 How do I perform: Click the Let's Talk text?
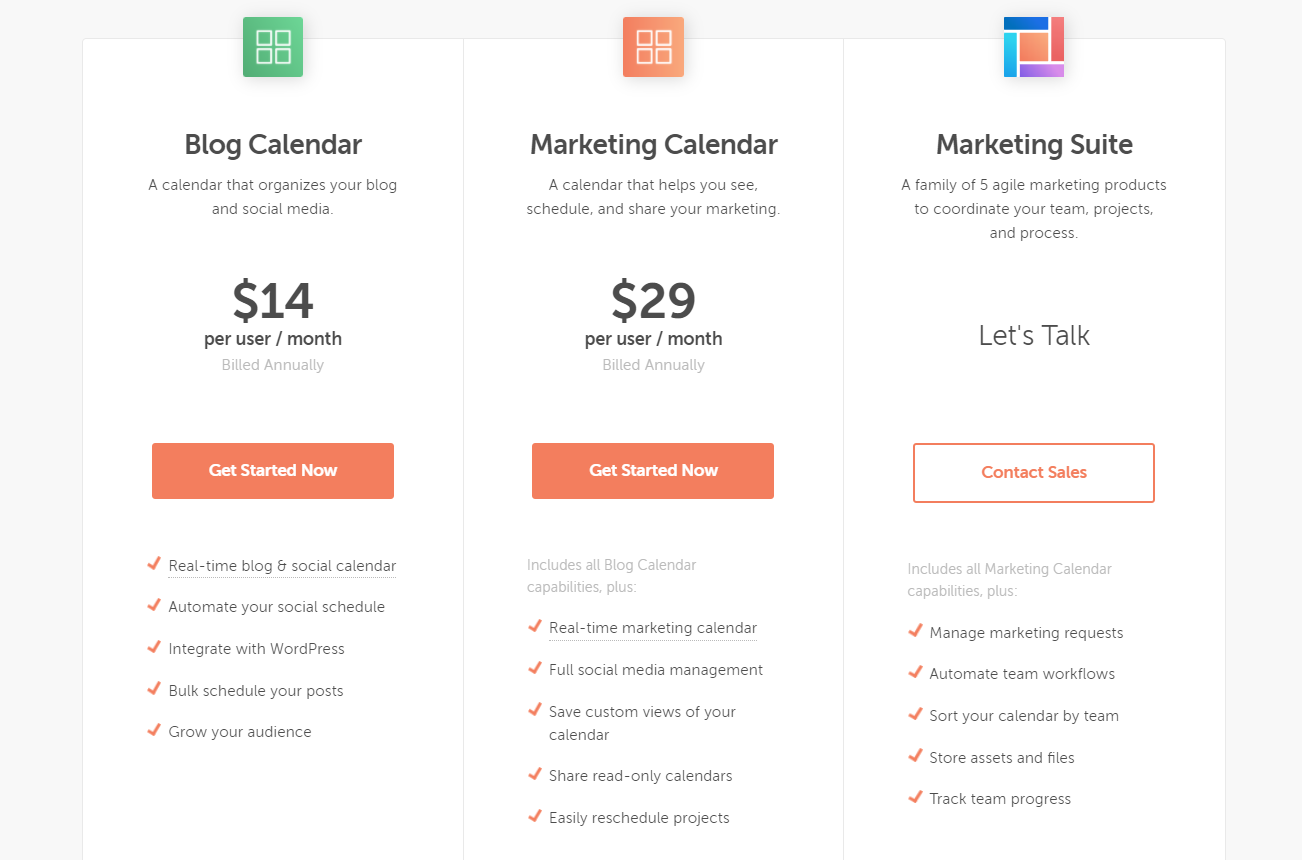1034,335
